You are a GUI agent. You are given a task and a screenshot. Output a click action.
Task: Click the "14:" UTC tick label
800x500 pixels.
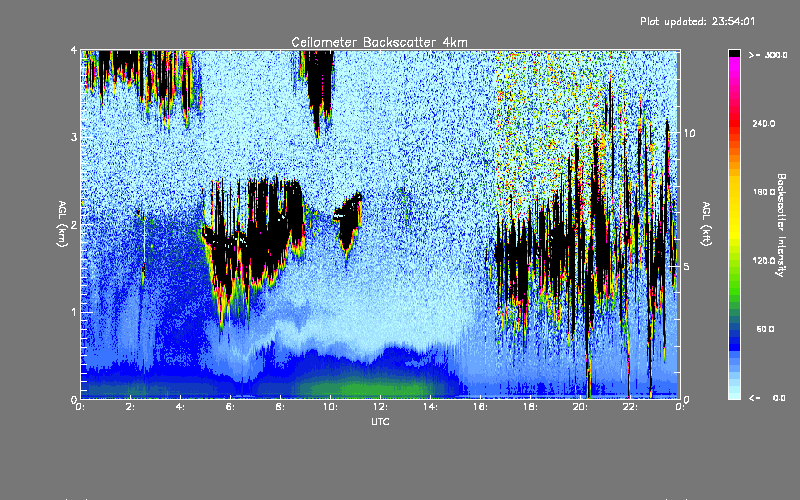[430, 407]
